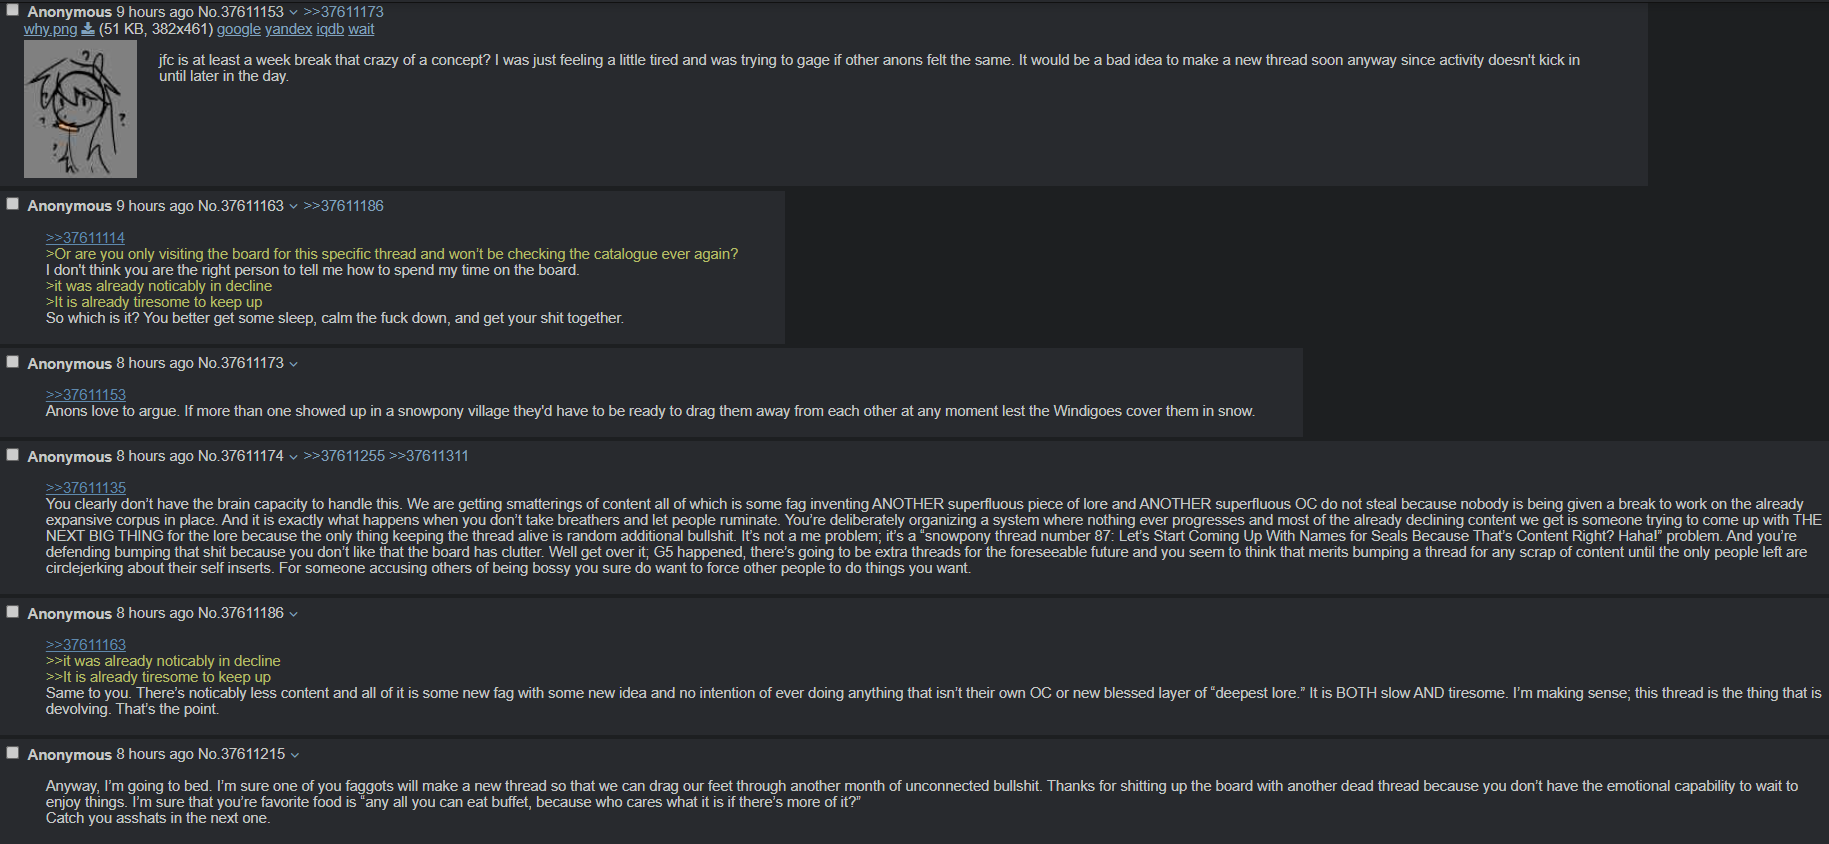1829x844 pixels.
Task: Expand post menu arrow for No.37611173
Action: click(x=293, y=363)
